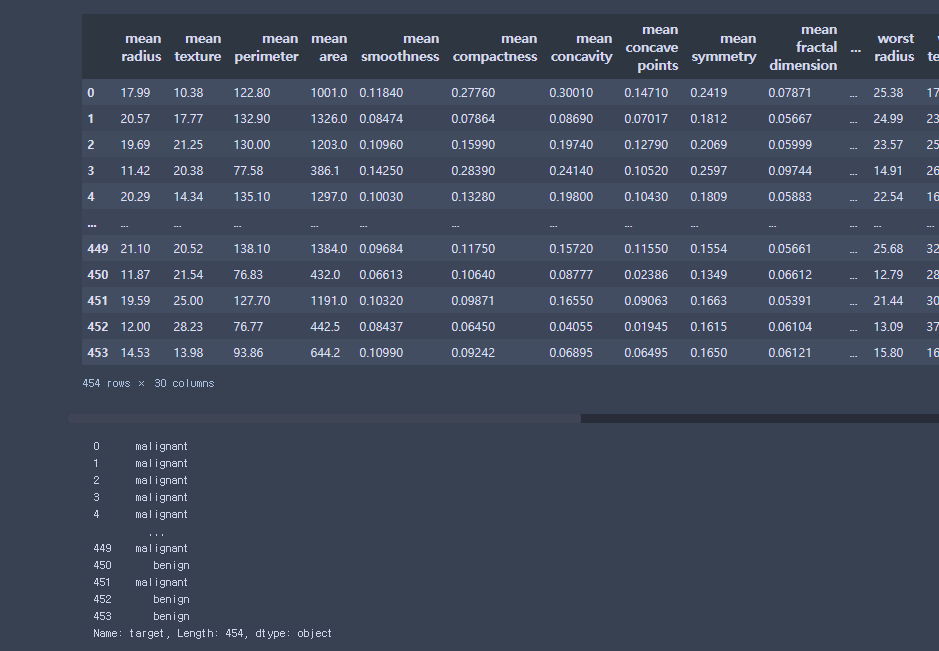Click the mean concave points value 0.12790
Image resolution: width=939 pixels, height=651 pixels.
click(x=646, y=145)
